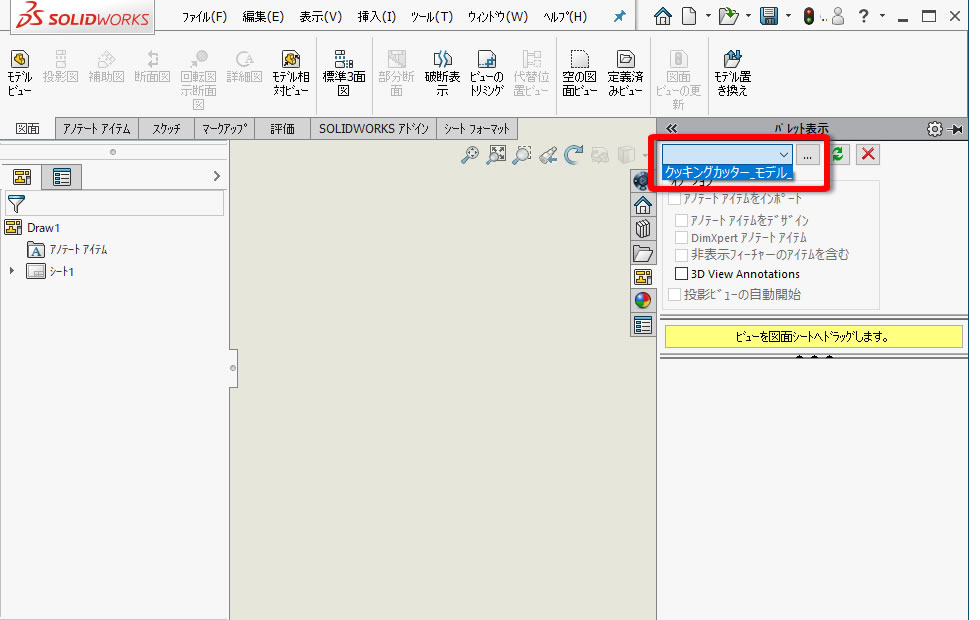Viewport: 980px width, 620px height.
Task: Toggle DimXpert アノテートアイテム checkbox
Action: click(x=681, y=238)
